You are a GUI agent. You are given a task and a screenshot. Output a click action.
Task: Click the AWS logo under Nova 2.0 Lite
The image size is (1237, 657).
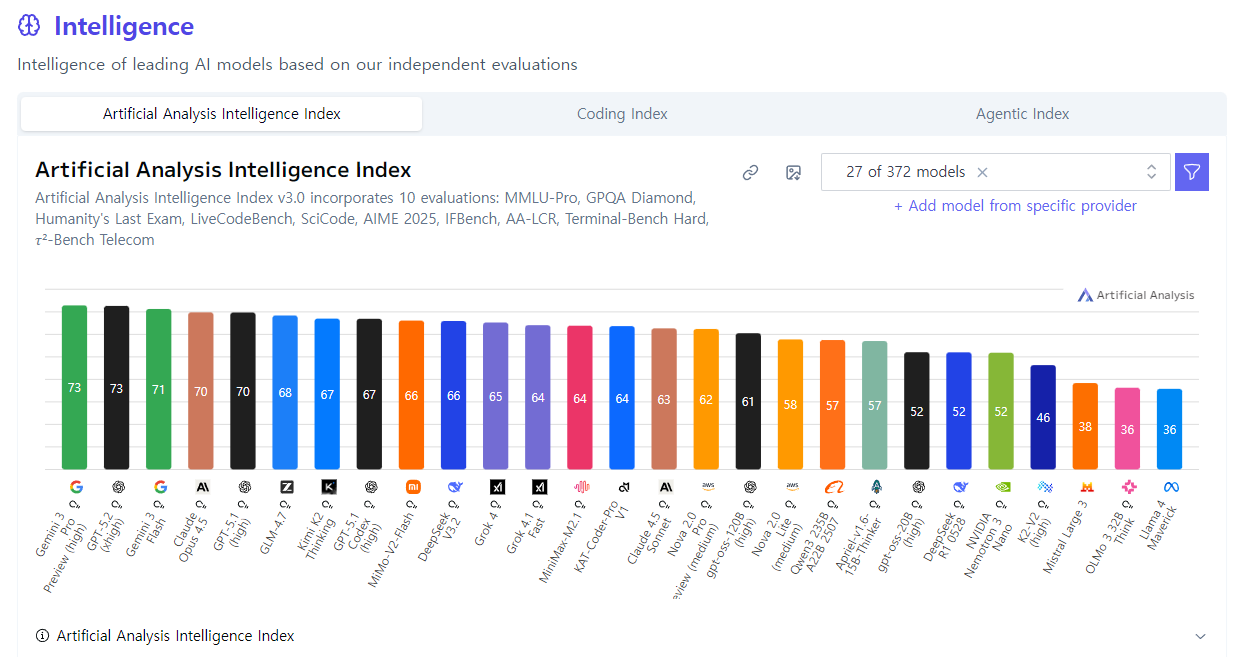point(791,487)
